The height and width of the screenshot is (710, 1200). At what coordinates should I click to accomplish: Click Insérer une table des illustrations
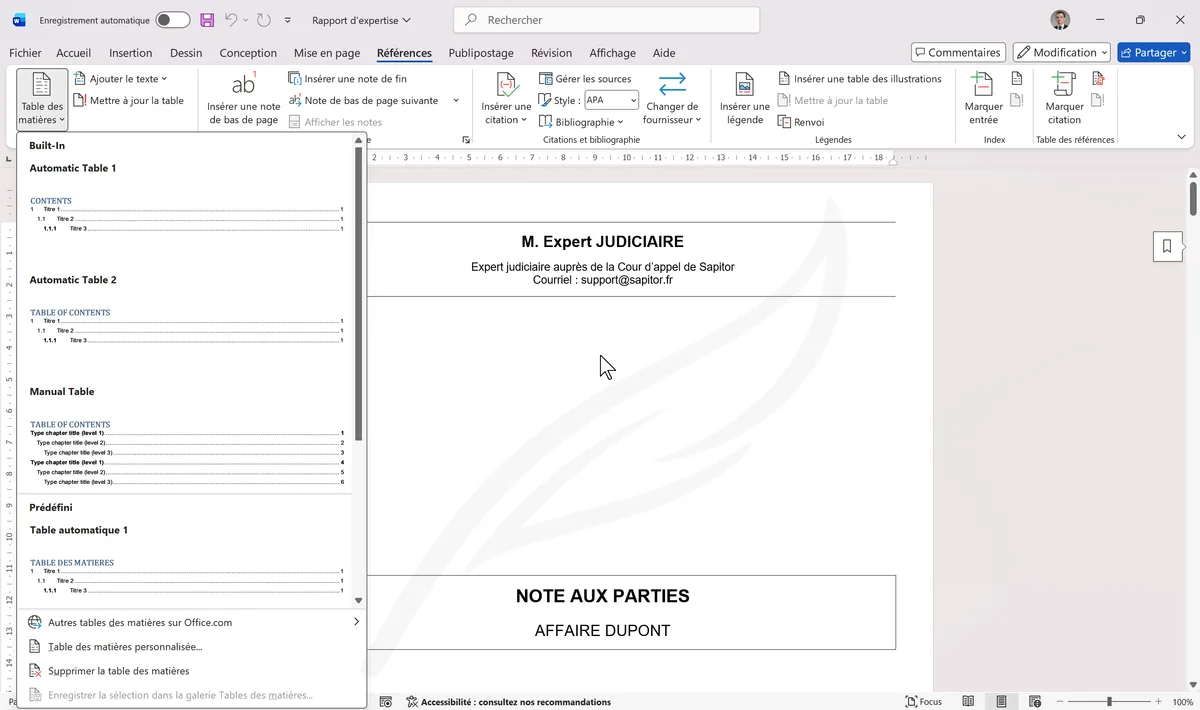click(x=867, y=79)
